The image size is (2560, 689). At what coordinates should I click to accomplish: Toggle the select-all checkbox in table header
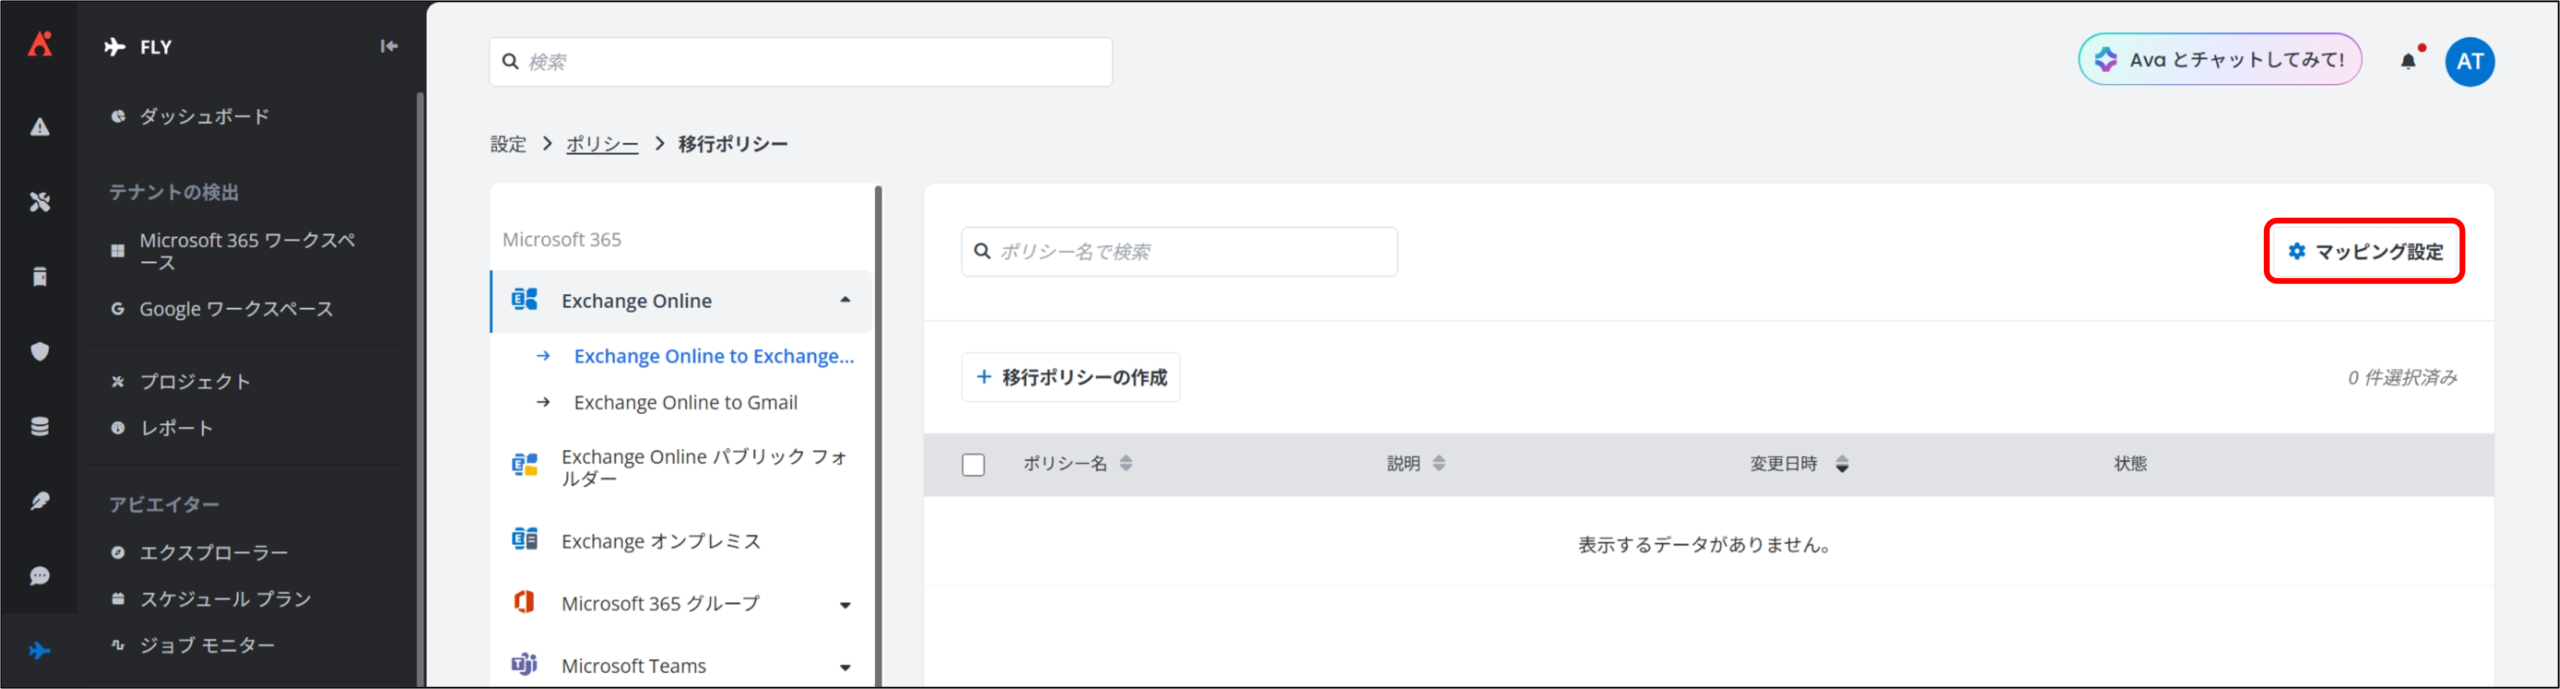973,465
